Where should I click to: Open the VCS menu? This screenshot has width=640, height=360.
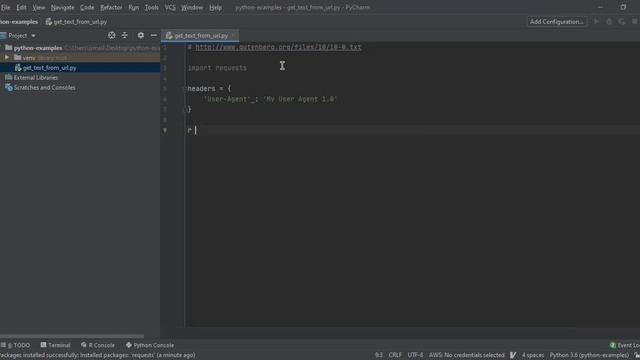170,7
